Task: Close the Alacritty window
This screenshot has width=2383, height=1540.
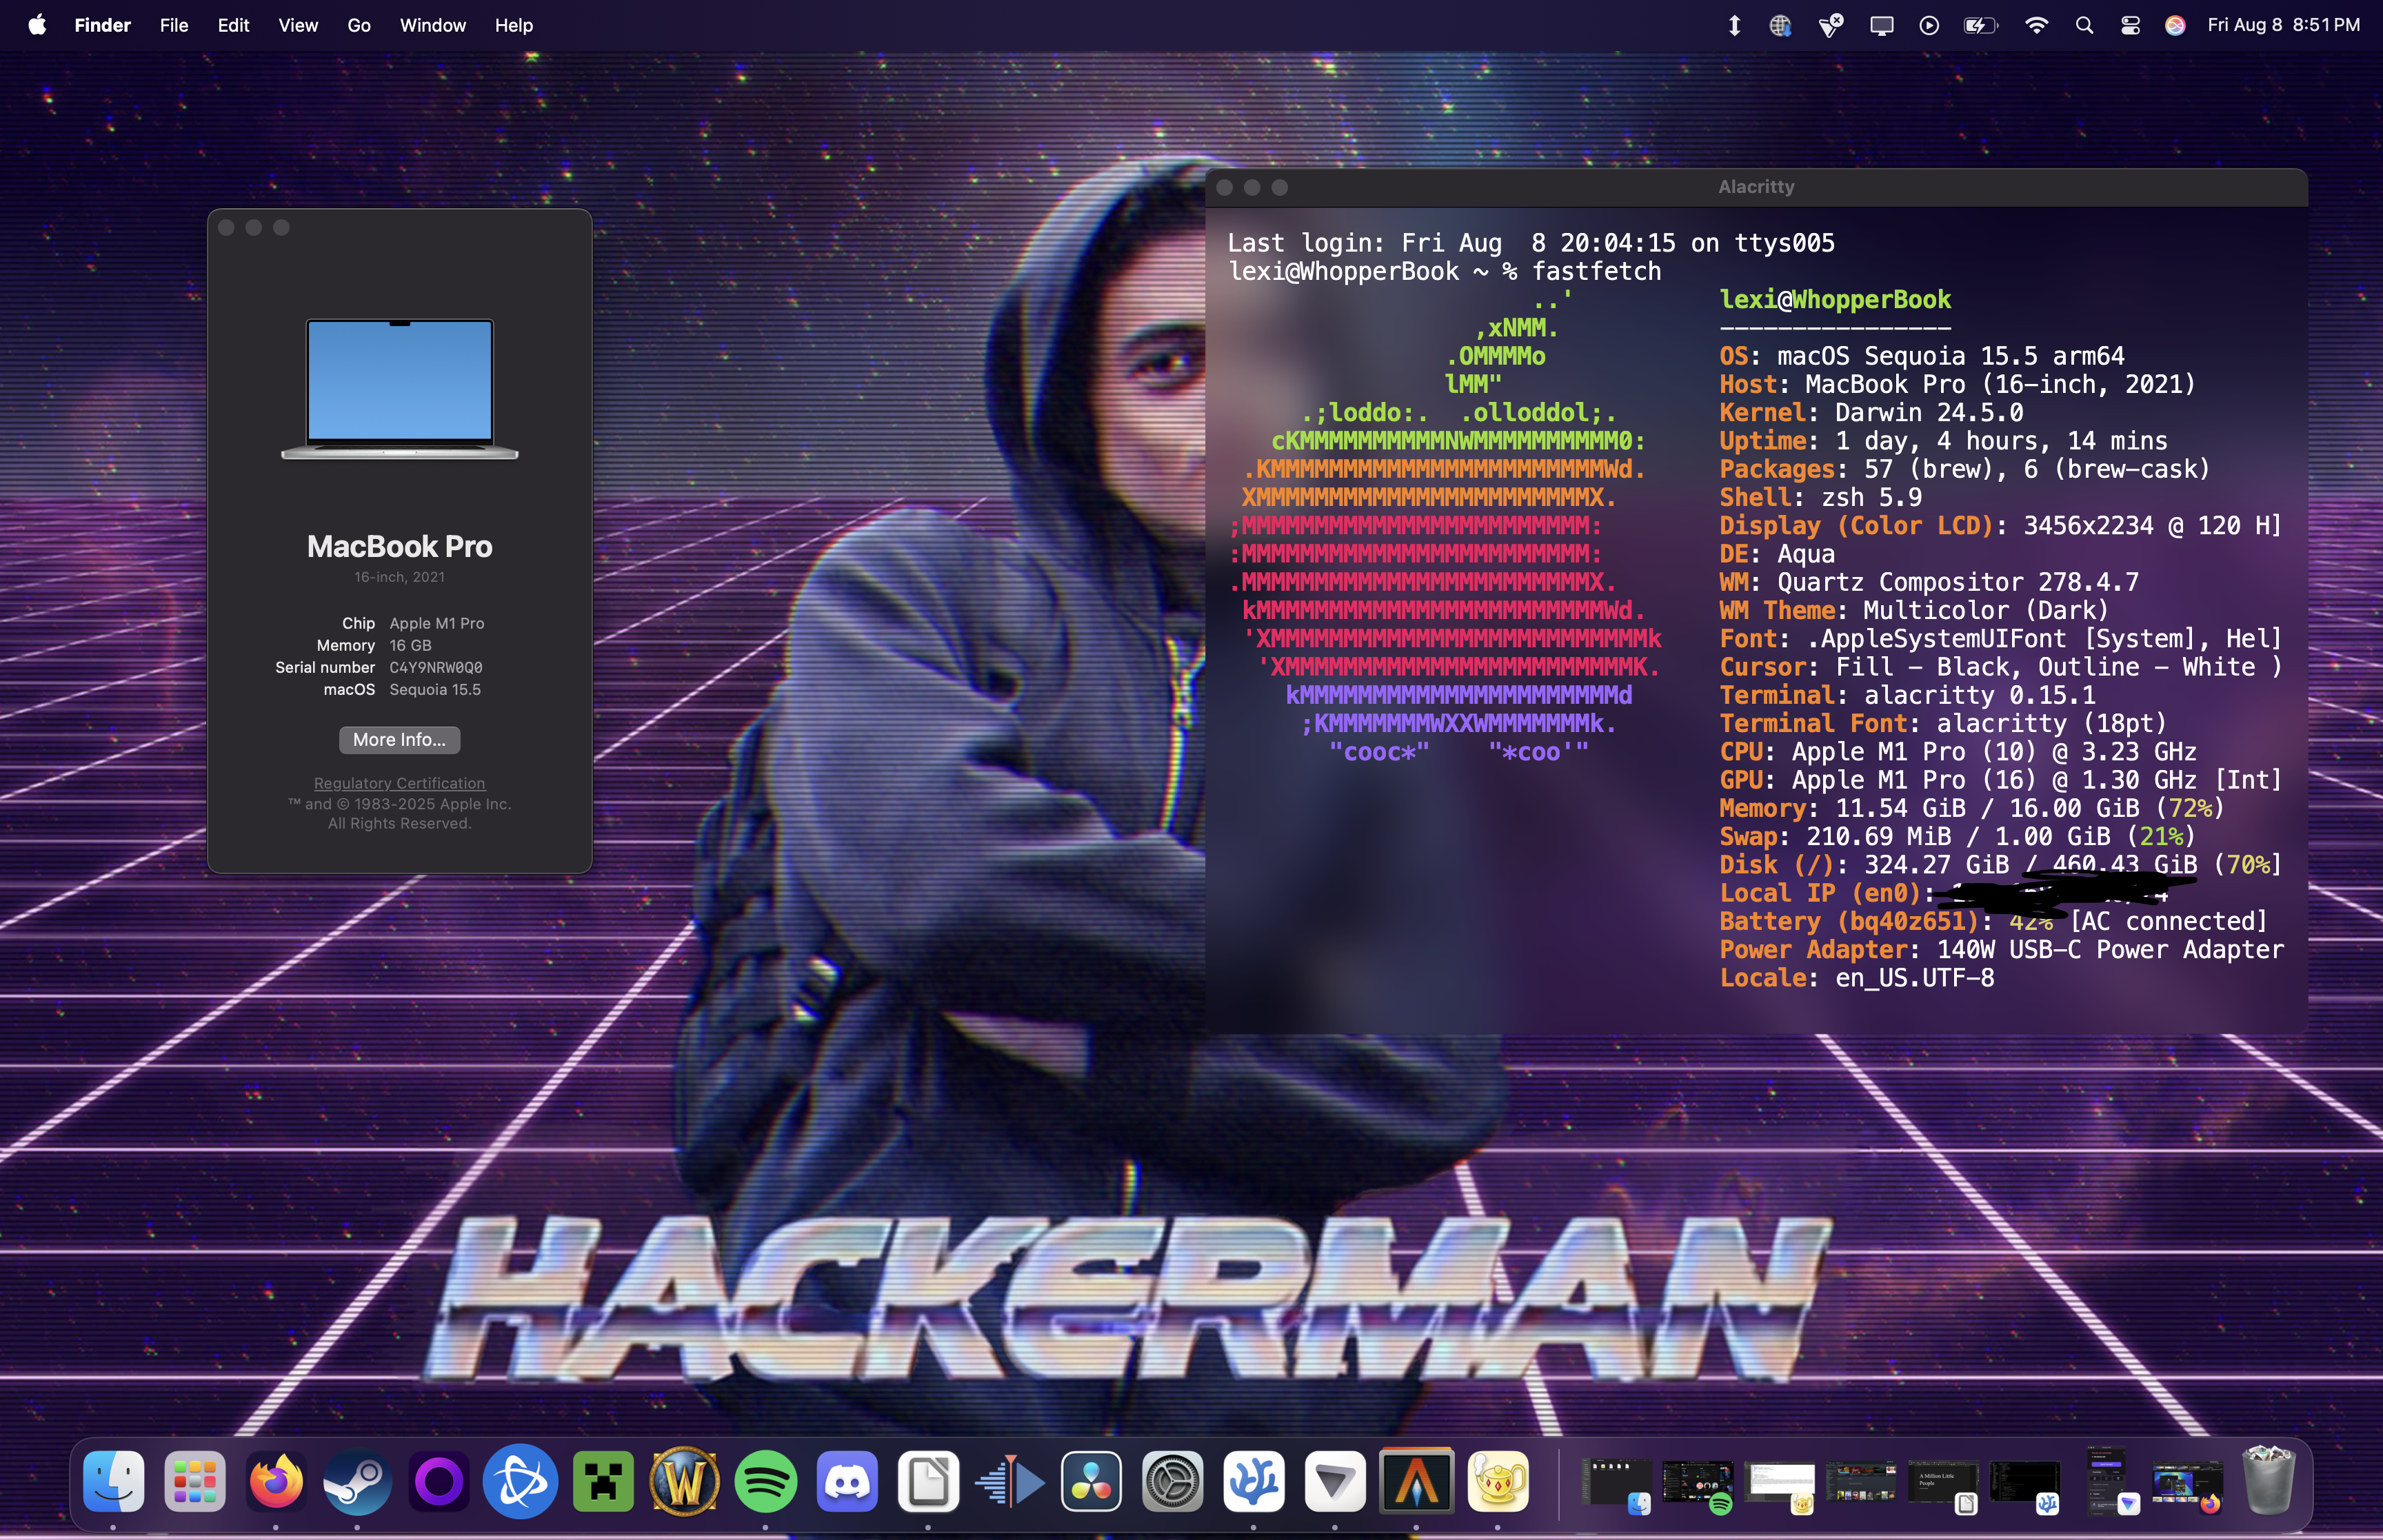Action: pos(1224,187)
